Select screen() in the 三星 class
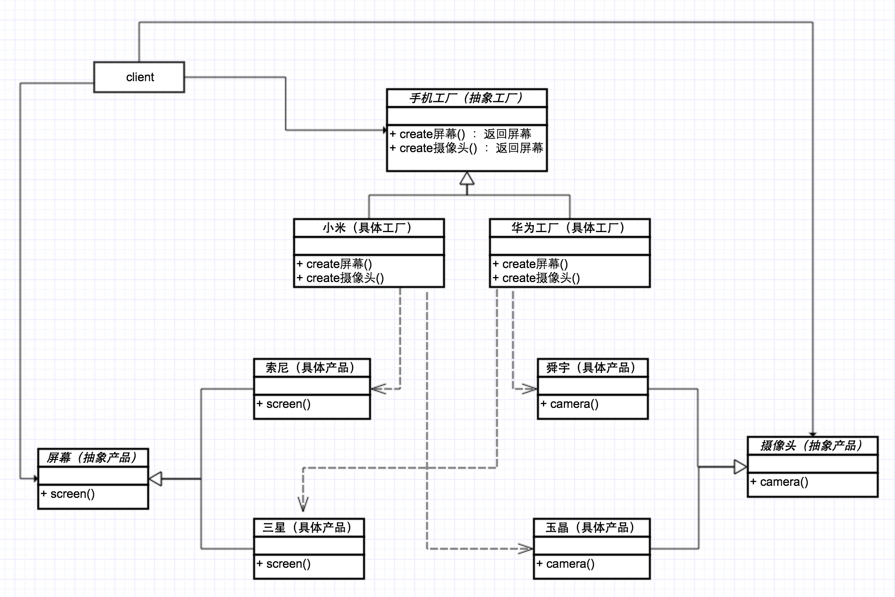Screen dimensions: 895x597 pos(284,564)
